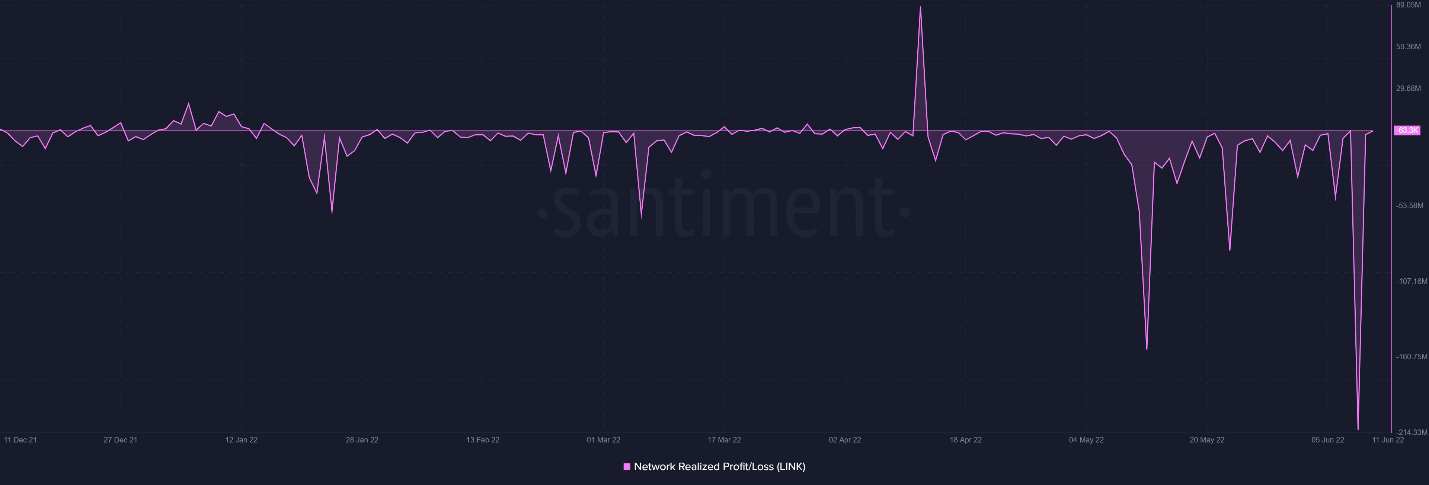The image size is (1429, 485).
Task: Choose the 02 Apr 22 date label
Action: point(845,439)
